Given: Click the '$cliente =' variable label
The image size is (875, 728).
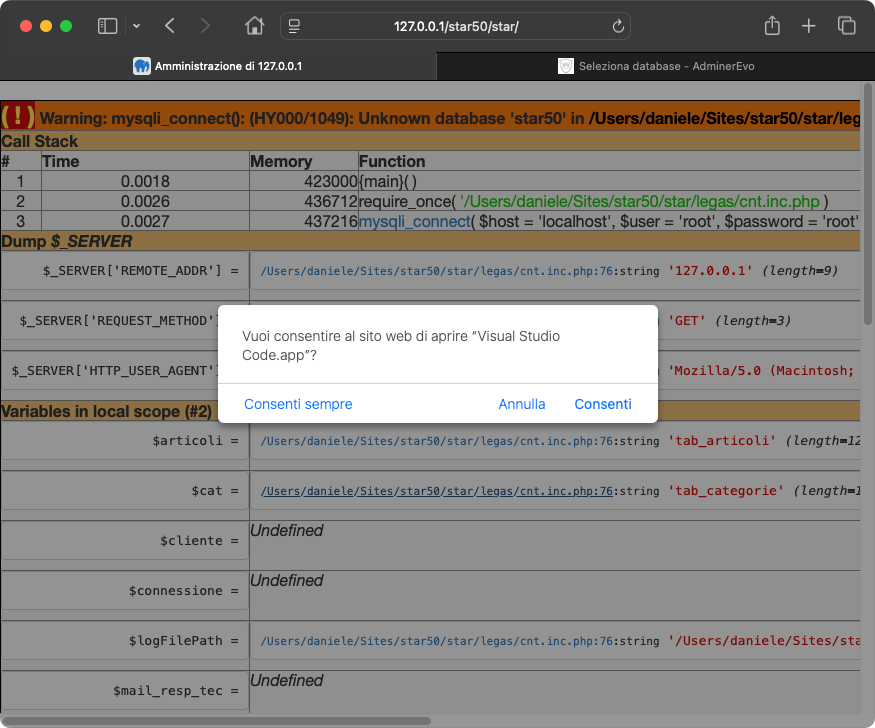Looking at the screenshot, I should pyautogui.click(x=199, y=541).
